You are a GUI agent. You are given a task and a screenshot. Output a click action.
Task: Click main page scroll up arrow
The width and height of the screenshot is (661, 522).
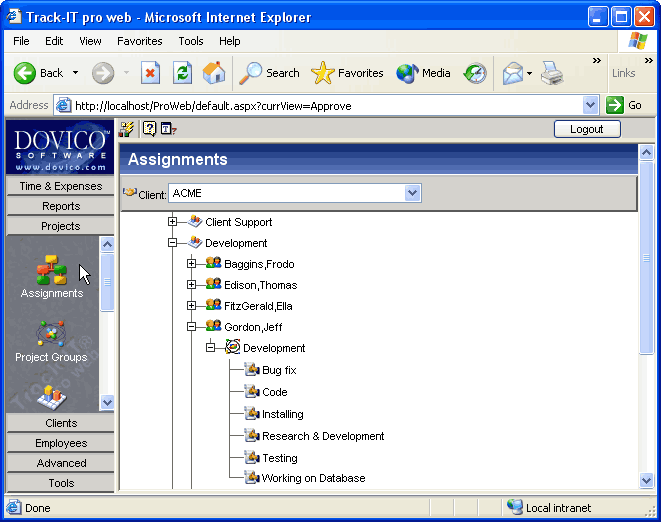pyautogui.click(x=646, y=152)
